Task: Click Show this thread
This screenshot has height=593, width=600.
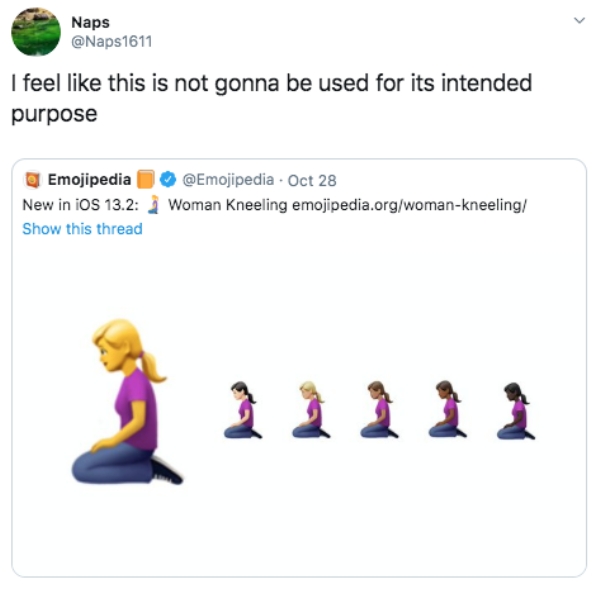Action: tap(82, 229)
